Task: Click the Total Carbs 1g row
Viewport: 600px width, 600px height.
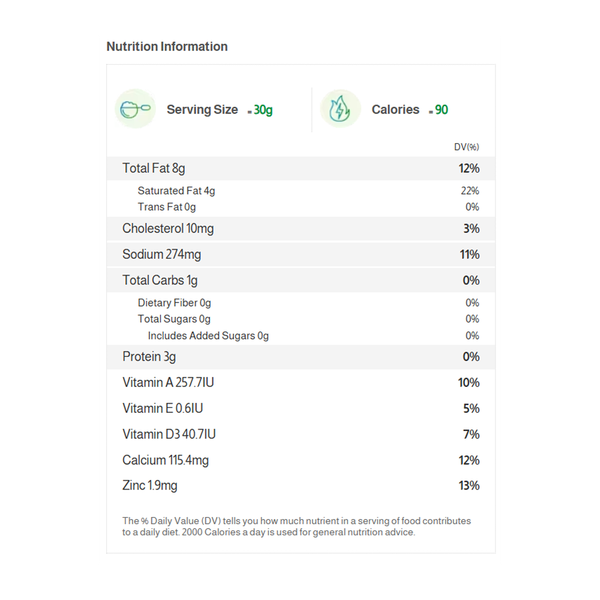Action: click(160, 281)
